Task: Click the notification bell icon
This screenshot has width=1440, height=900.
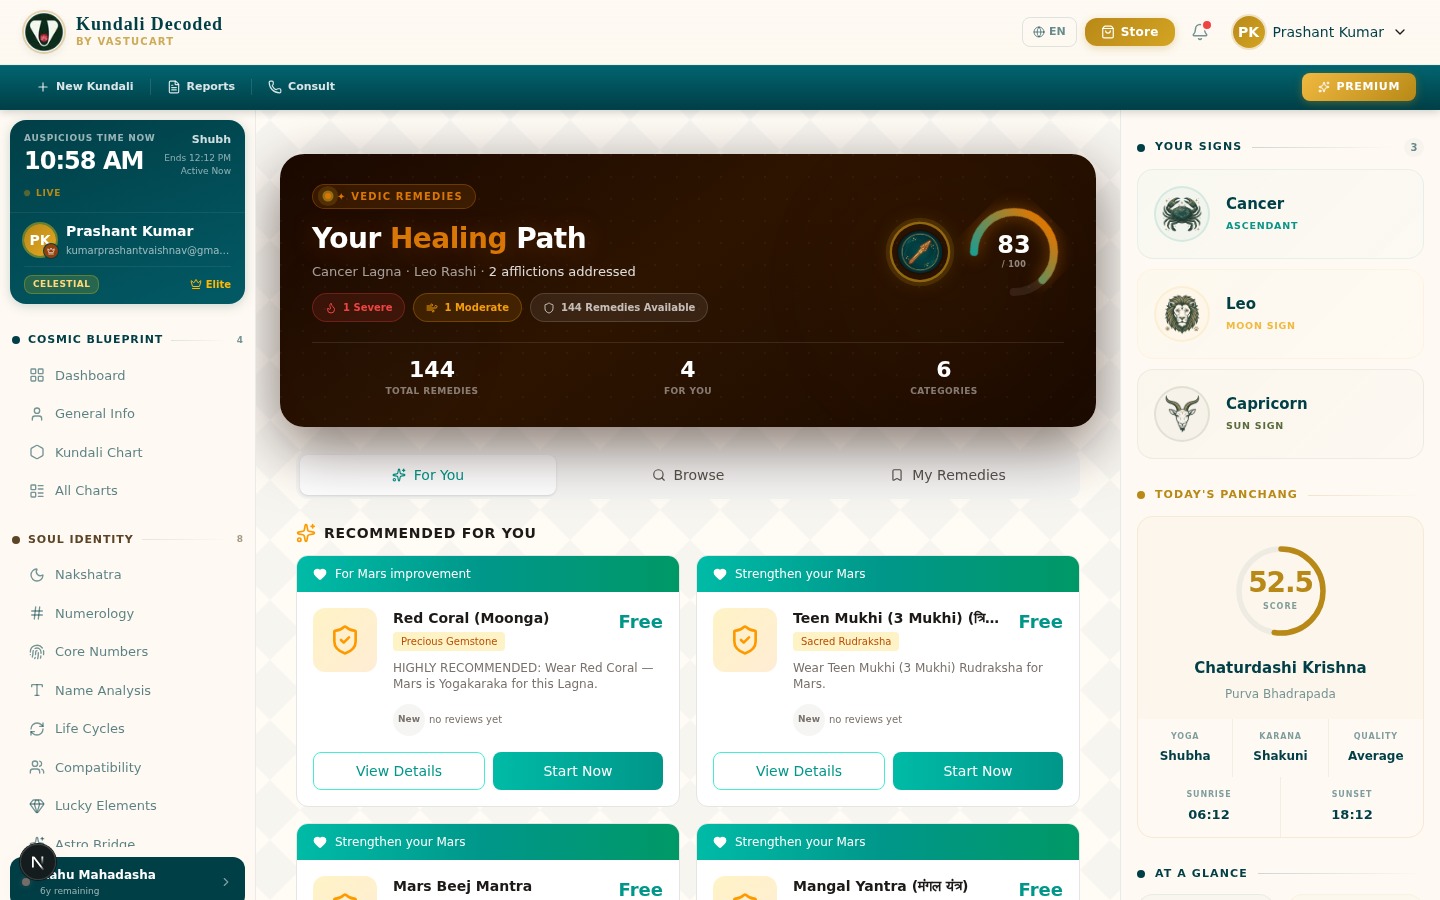Action: [1200, 32]
